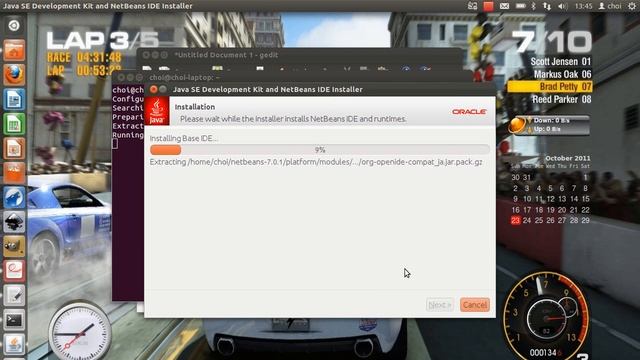Open LibreOffice Calc from the launcher

coord(14,124)
